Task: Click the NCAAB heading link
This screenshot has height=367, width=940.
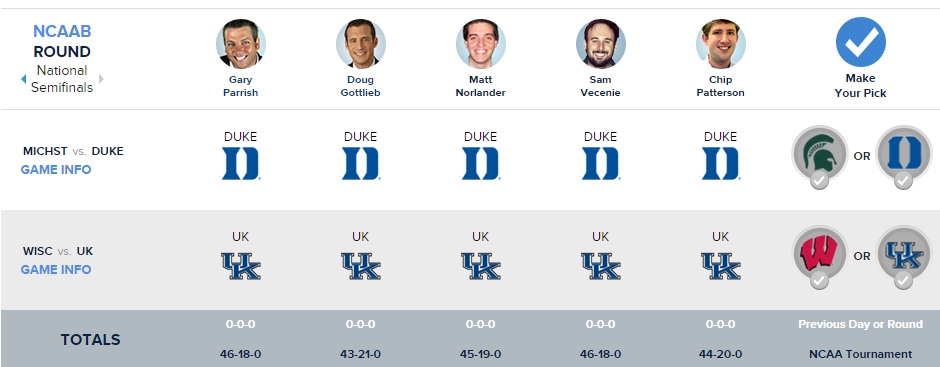Action: pos(62,31)
